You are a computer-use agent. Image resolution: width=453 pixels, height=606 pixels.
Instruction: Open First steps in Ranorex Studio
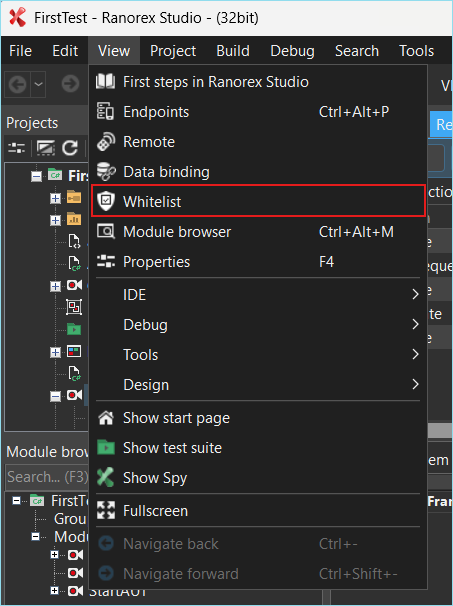(258, 82)
